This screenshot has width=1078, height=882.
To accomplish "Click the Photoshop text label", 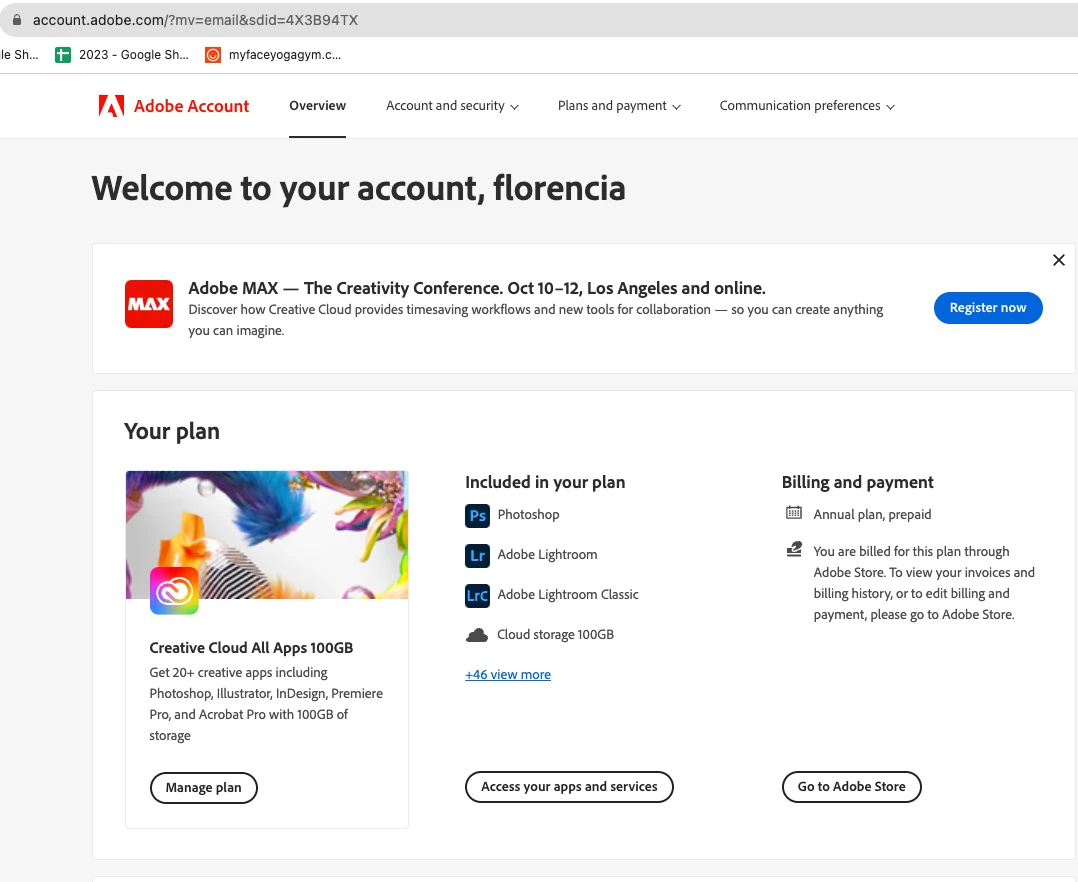I will click(x=529, y=515).
